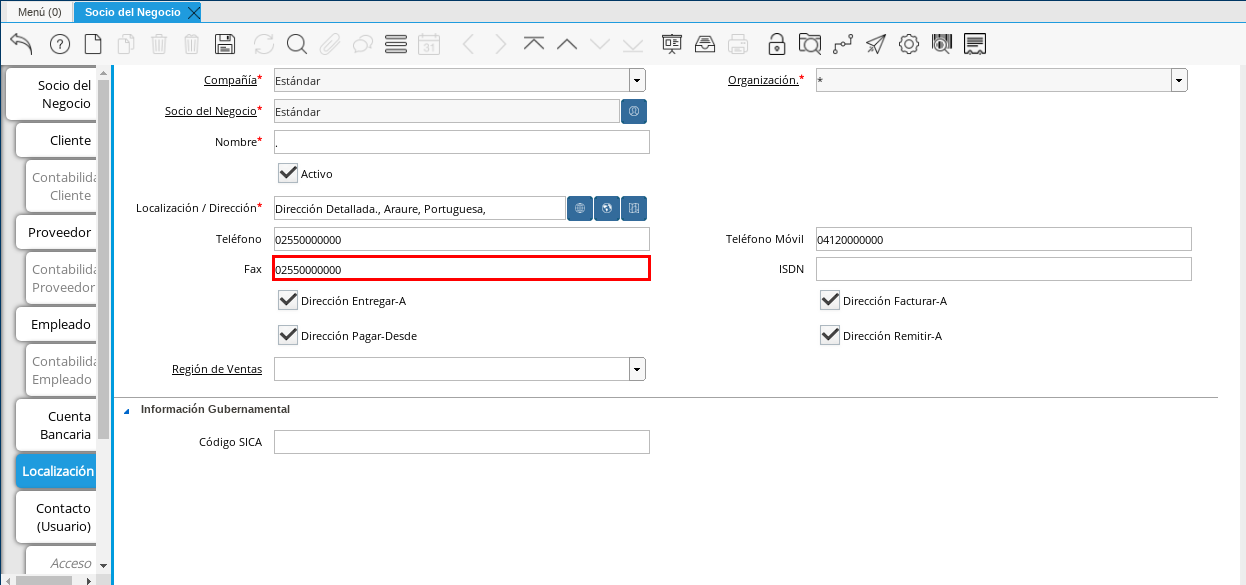Open Archived documents tray icon
Viewport: 1246px width, 585px height.
[x=705, y=44]
